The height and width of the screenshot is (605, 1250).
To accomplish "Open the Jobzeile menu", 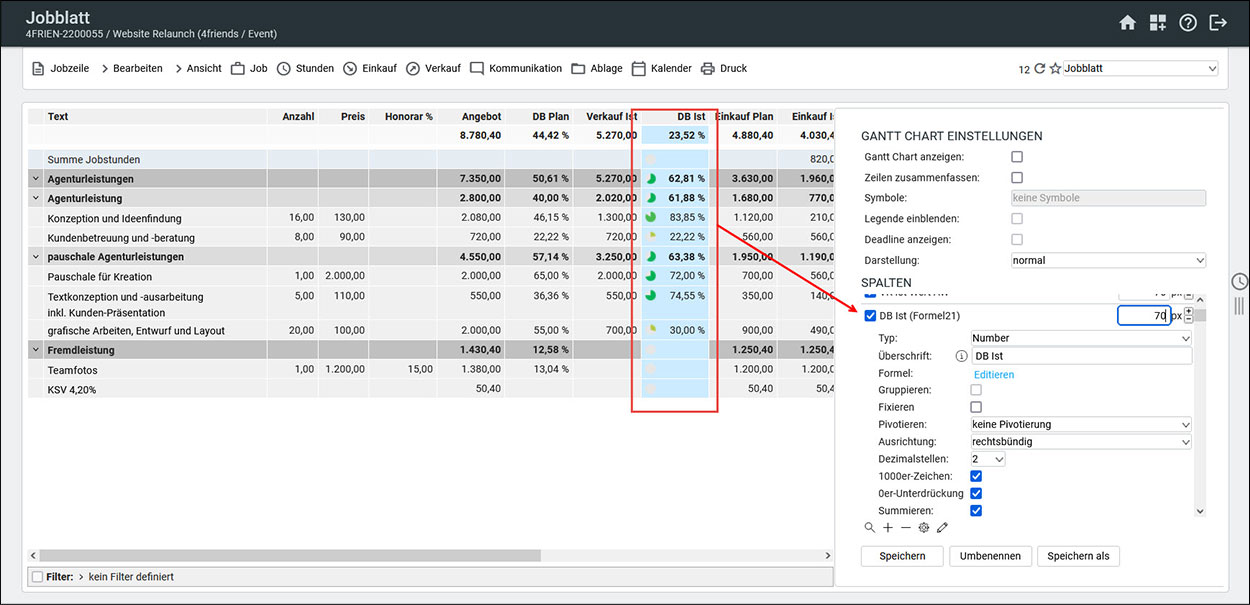I will (x=69, y=69).
